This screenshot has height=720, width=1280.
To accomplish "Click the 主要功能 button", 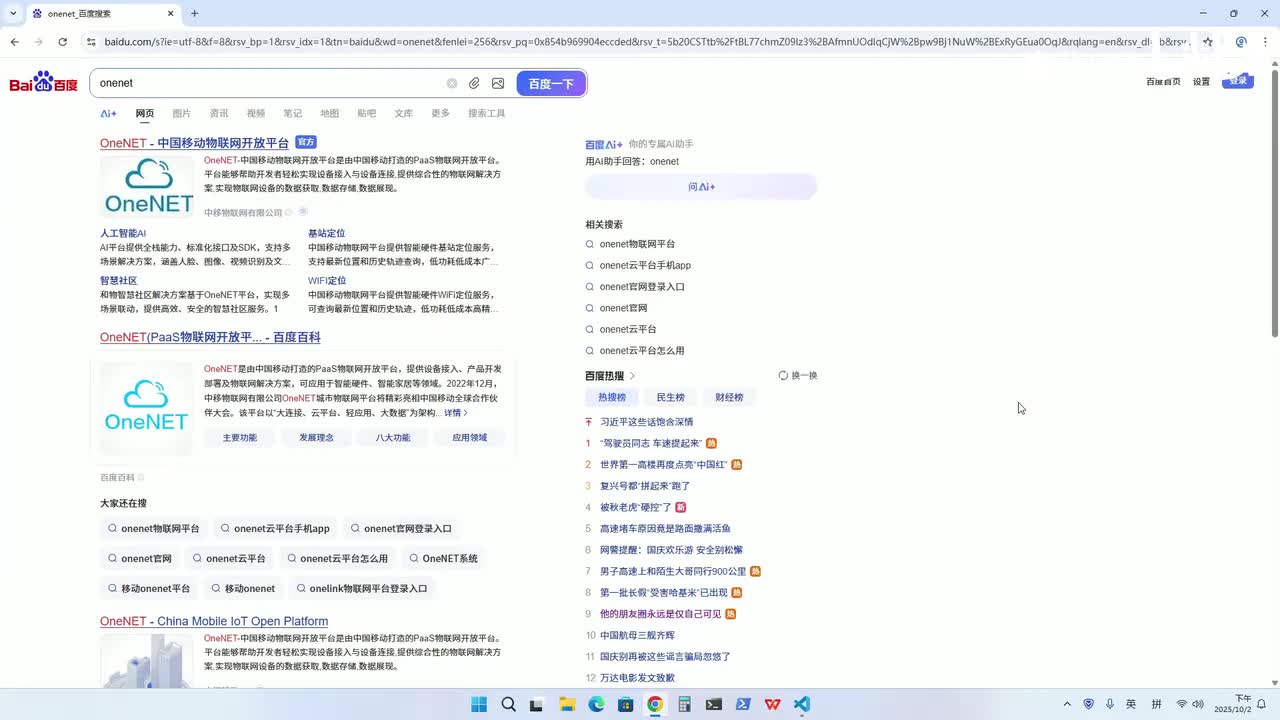I will click(240, 437).
